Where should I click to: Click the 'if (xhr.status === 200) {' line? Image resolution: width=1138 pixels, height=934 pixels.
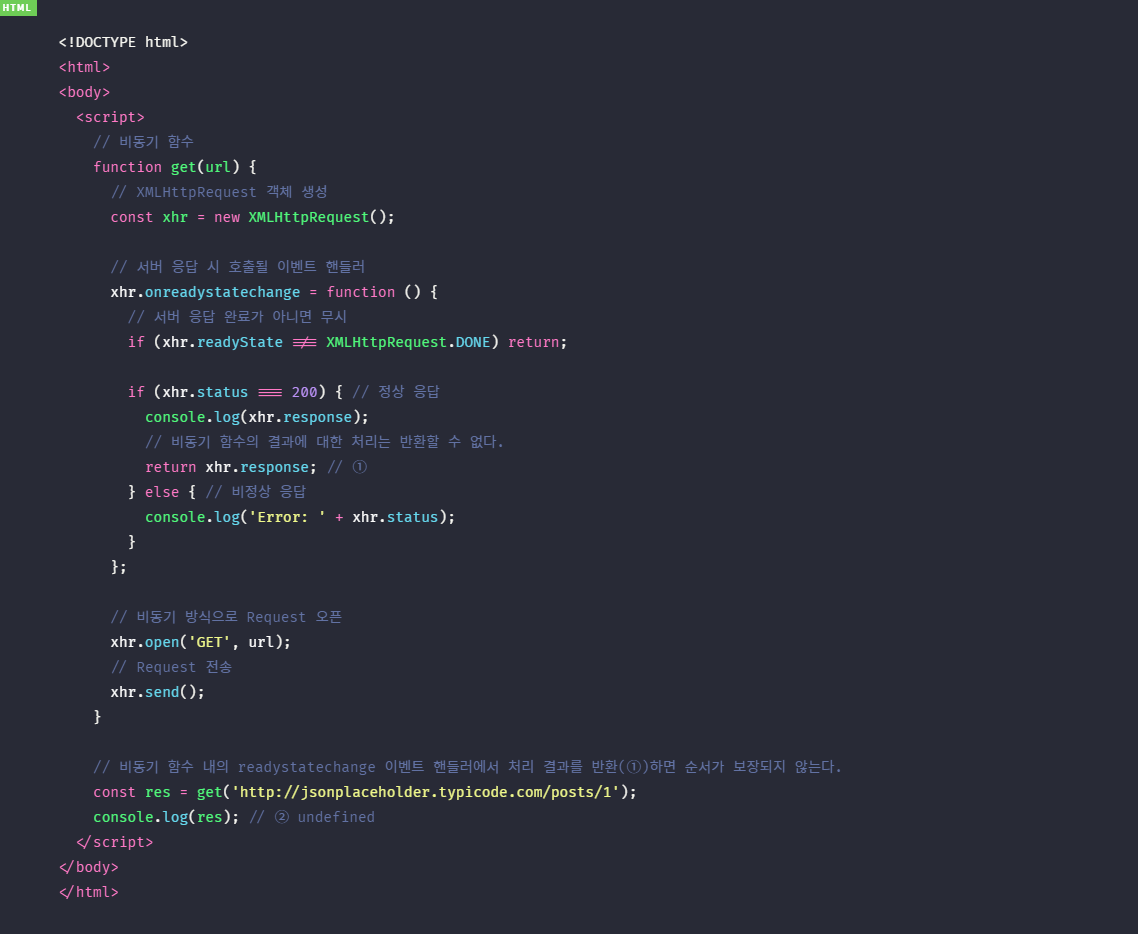236,392
